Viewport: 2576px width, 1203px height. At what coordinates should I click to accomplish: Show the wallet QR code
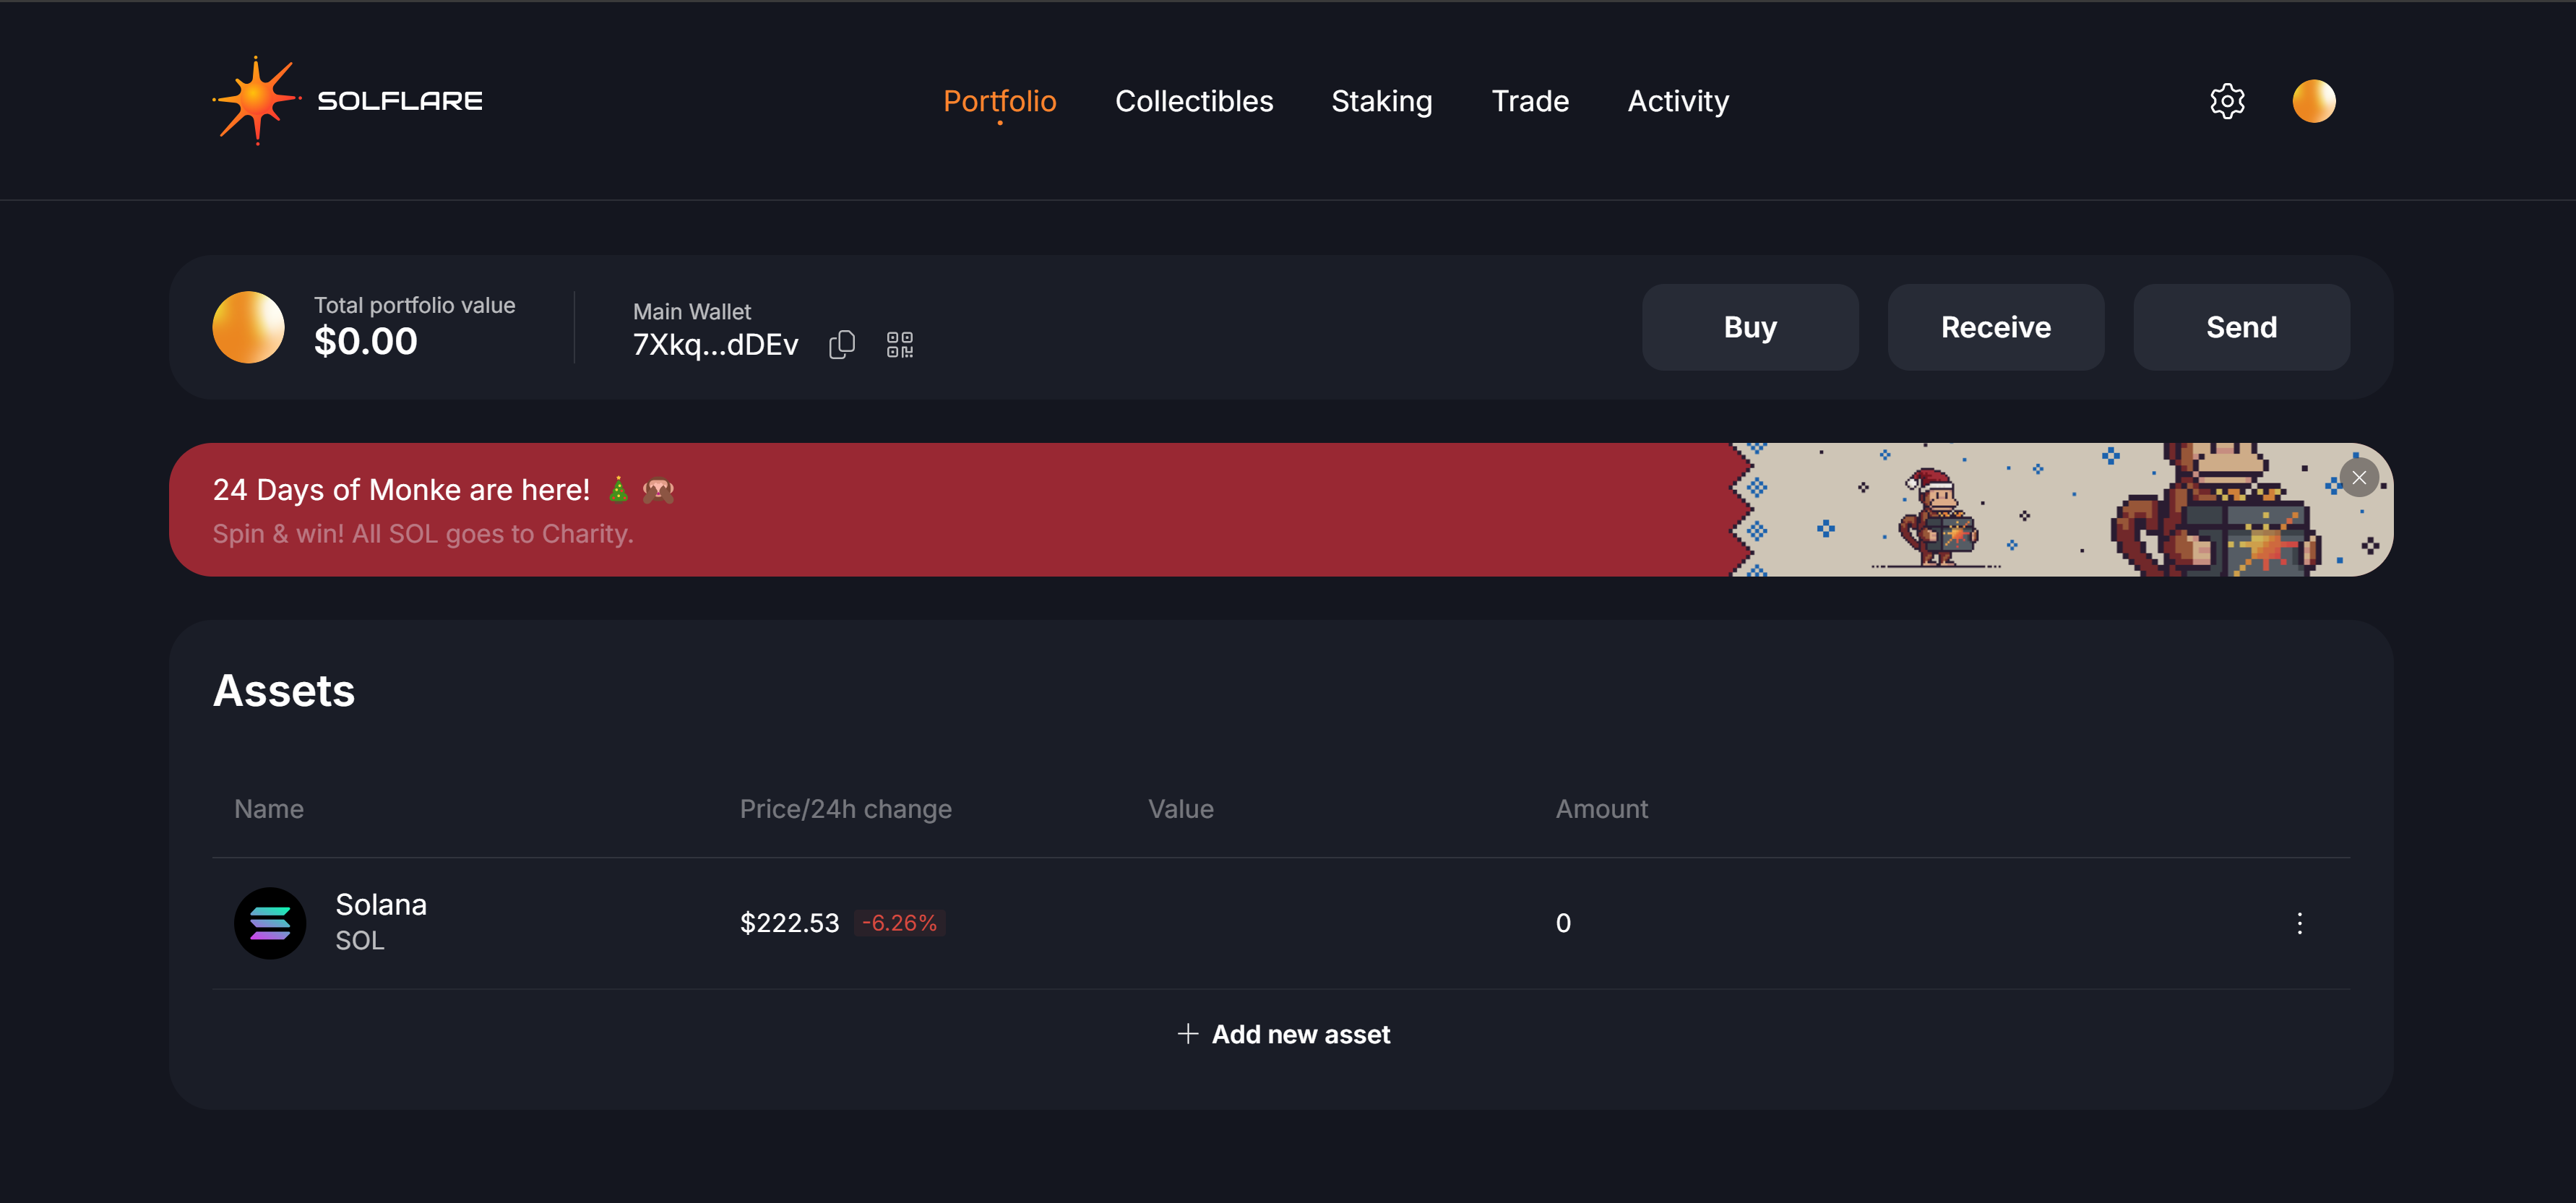tap(899, 344)
